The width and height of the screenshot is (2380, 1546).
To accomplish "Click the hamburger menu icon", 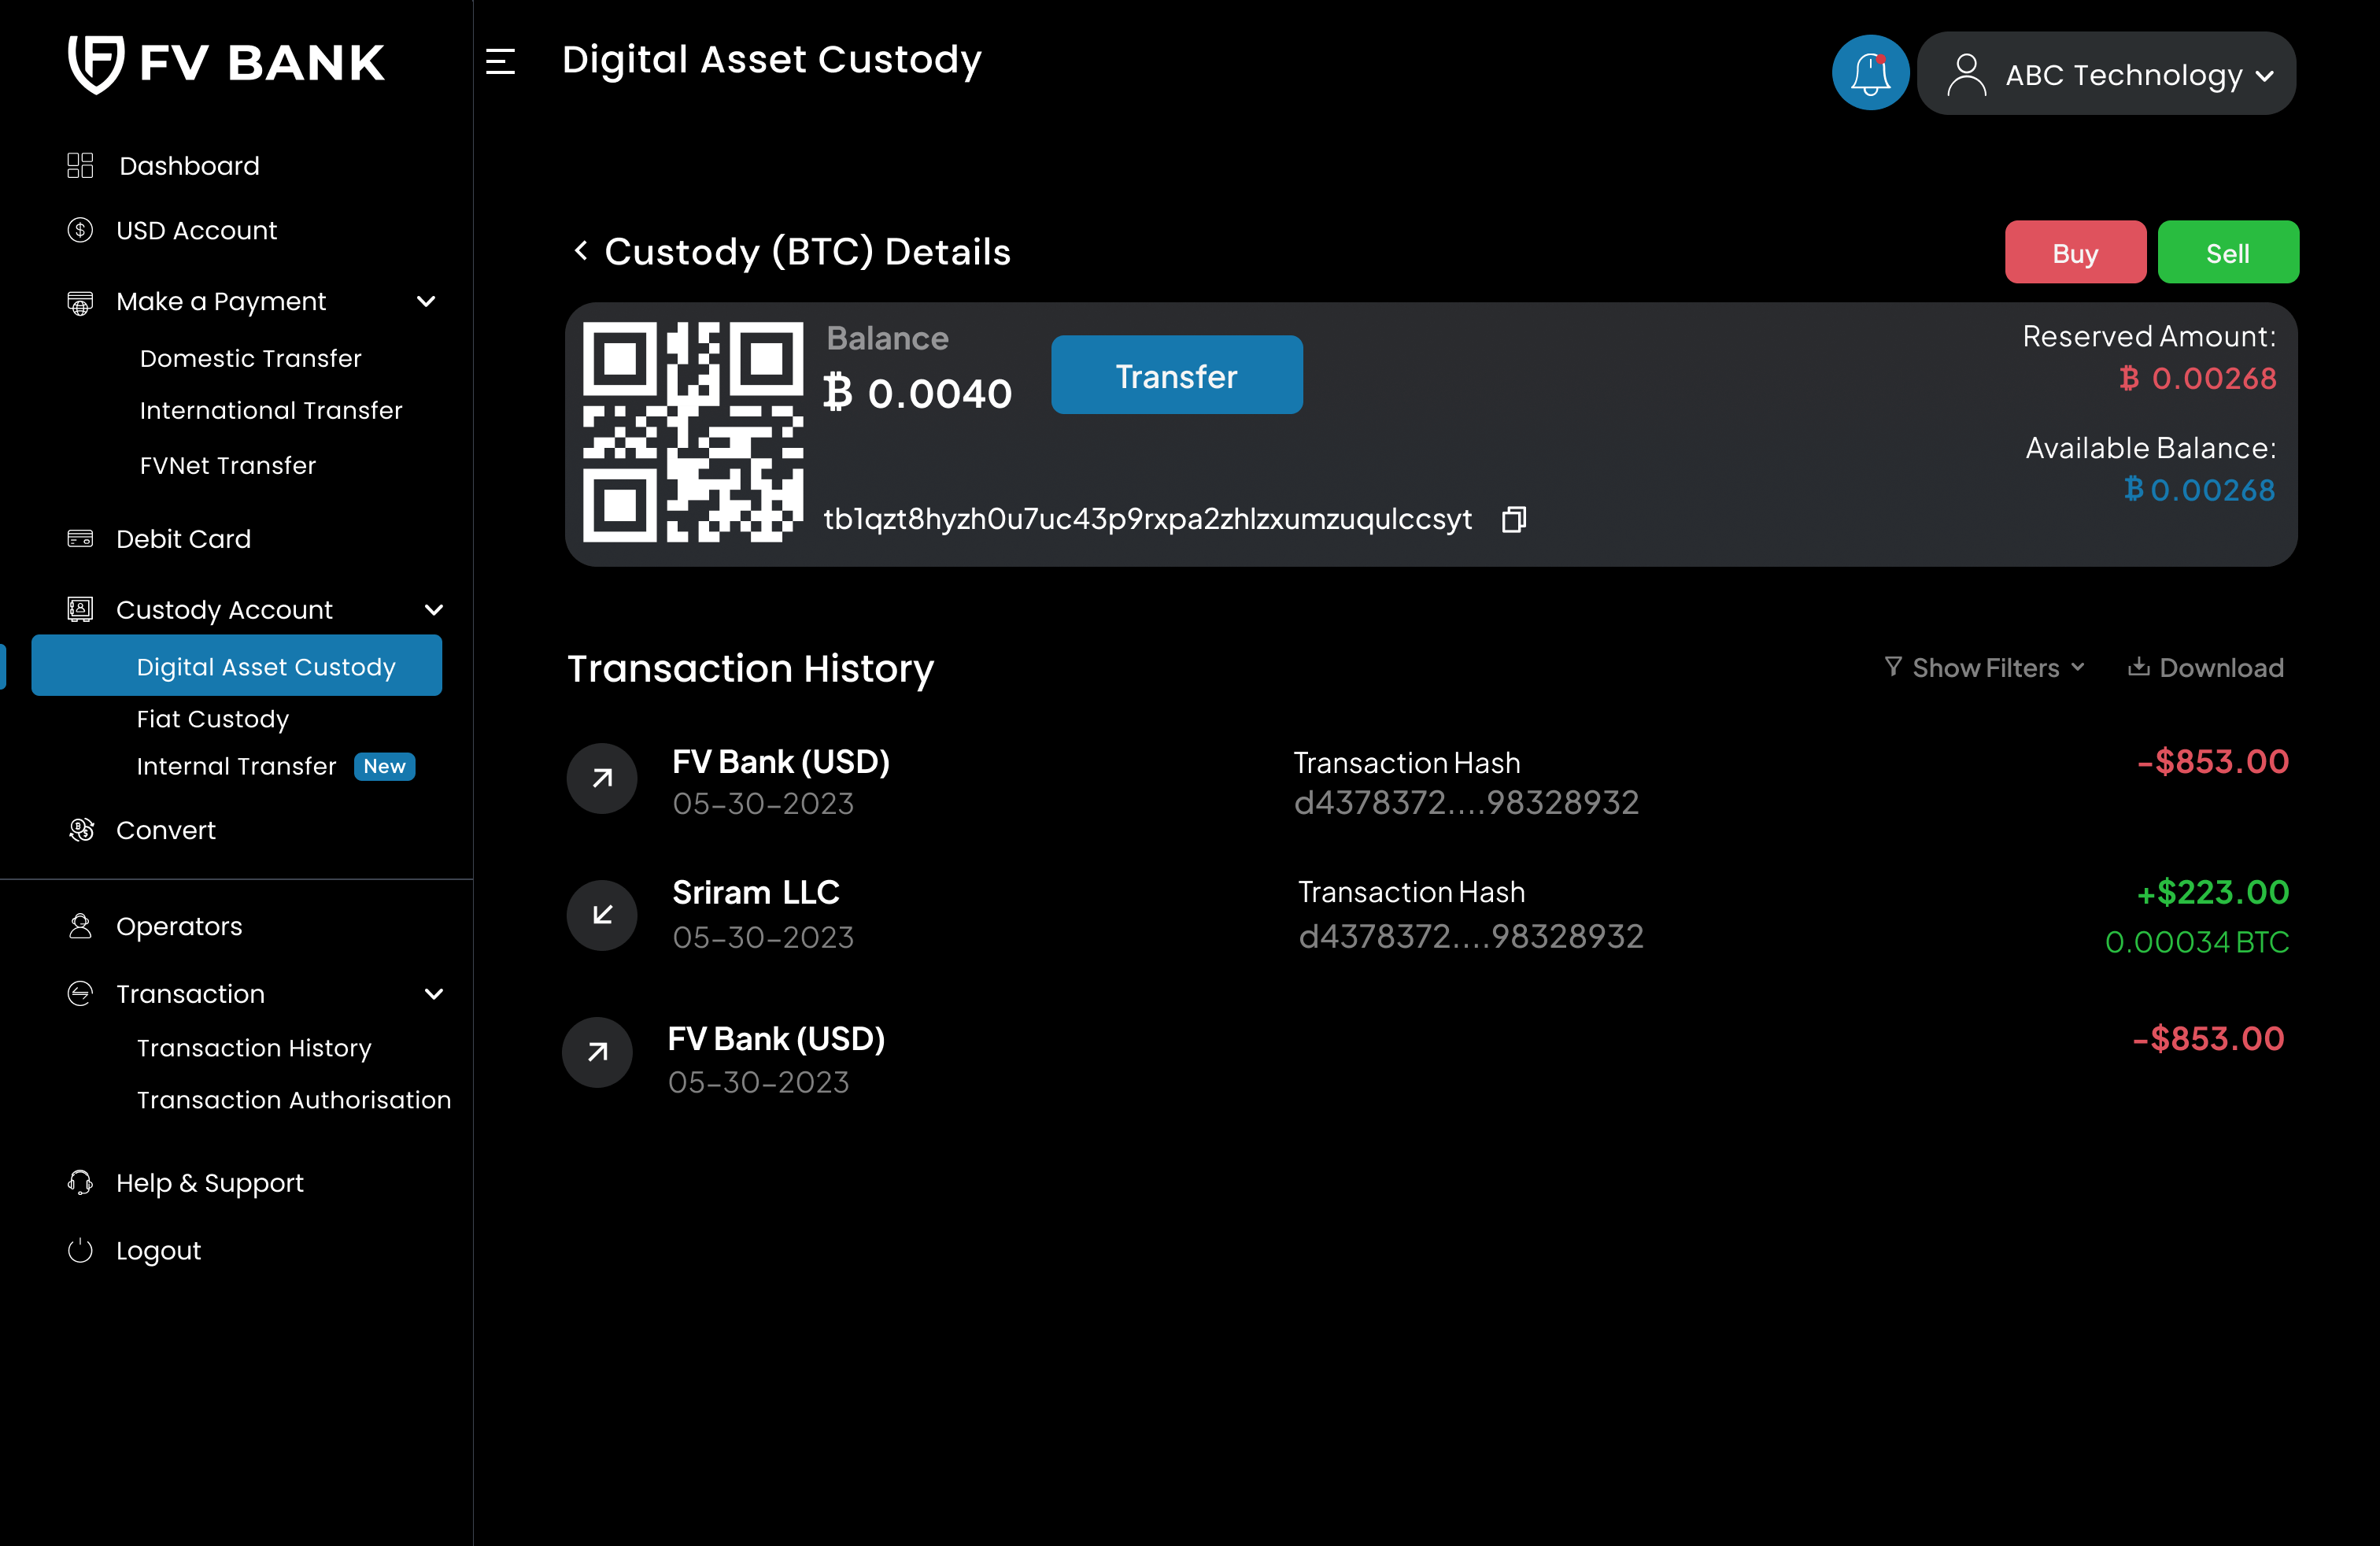I will coord(500,62).
